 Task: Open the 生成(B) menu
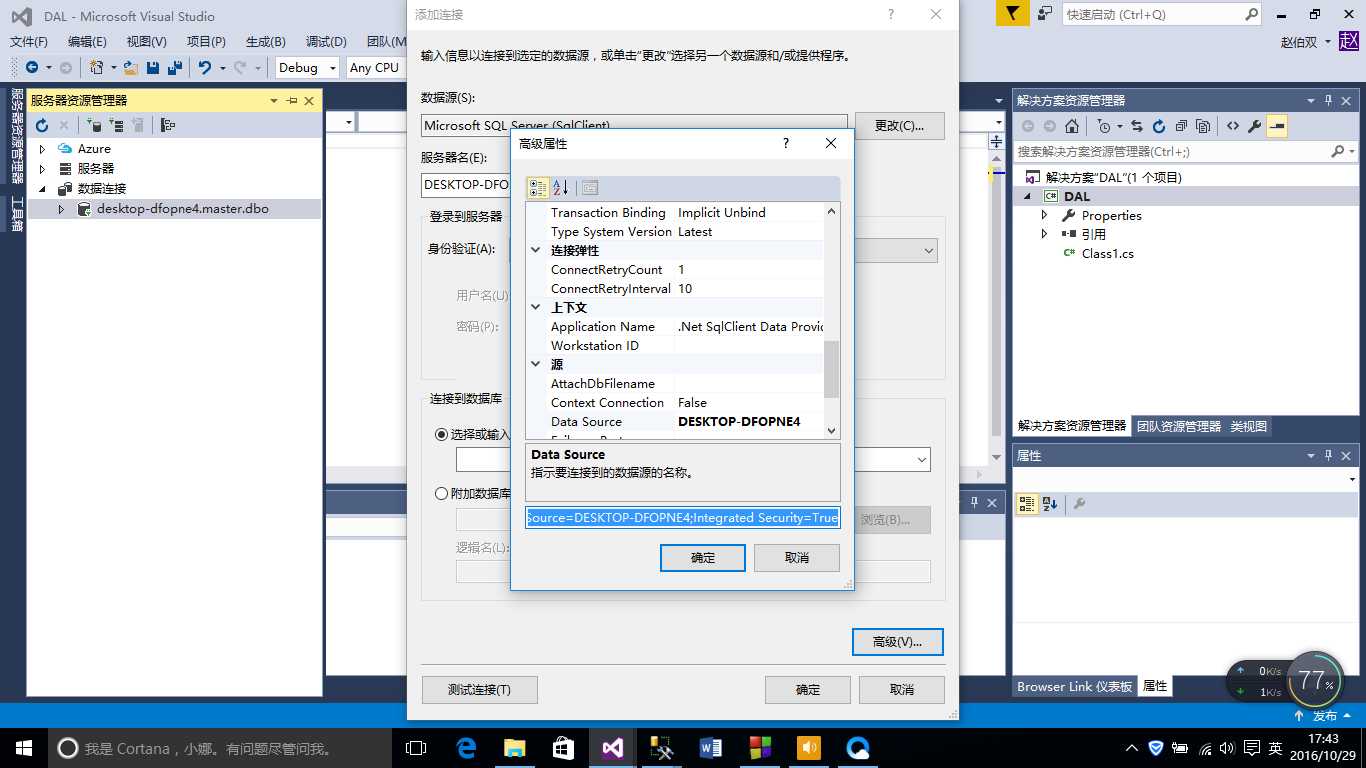[x=266, y=41]
